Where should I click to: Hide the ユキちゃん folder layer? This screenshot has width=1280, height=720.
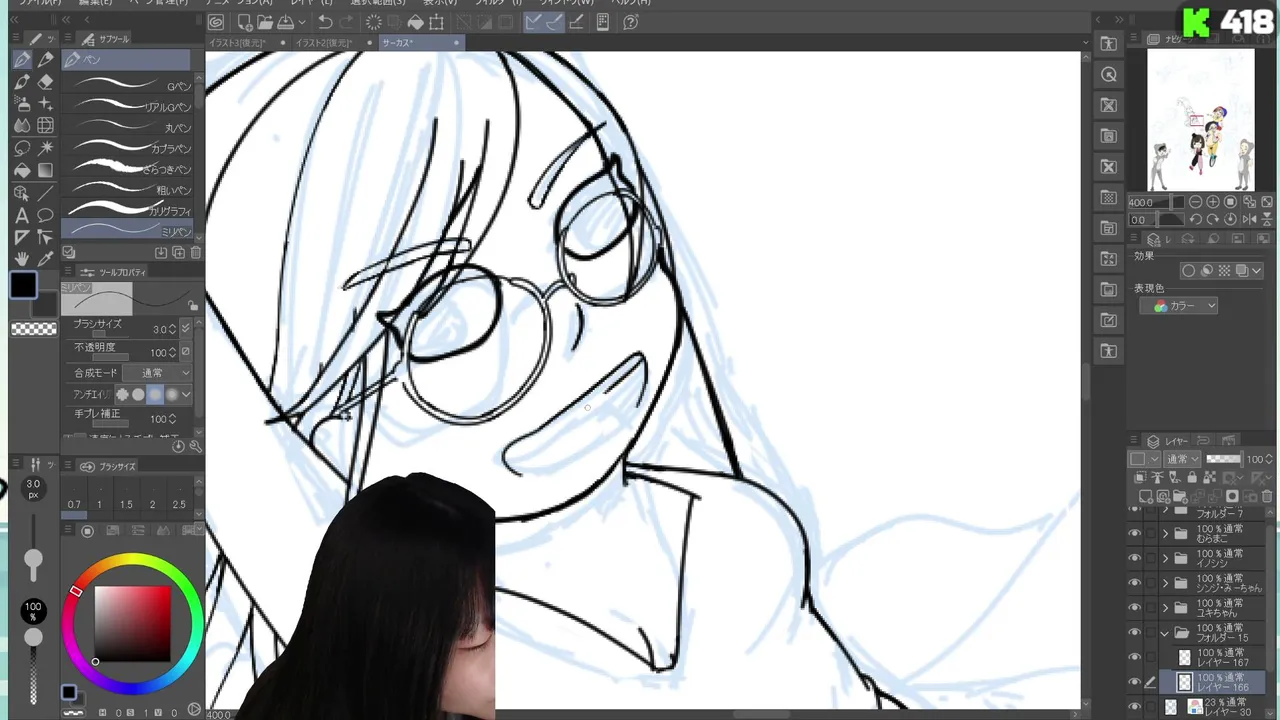click(1134, 607)
